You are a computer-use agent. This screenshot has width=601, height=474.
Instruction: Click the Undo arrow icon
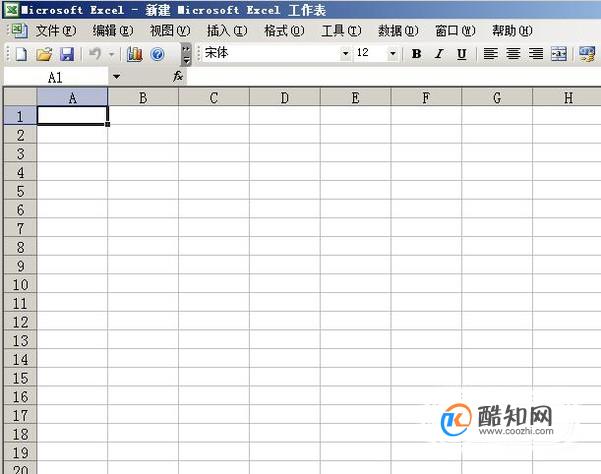95,54
